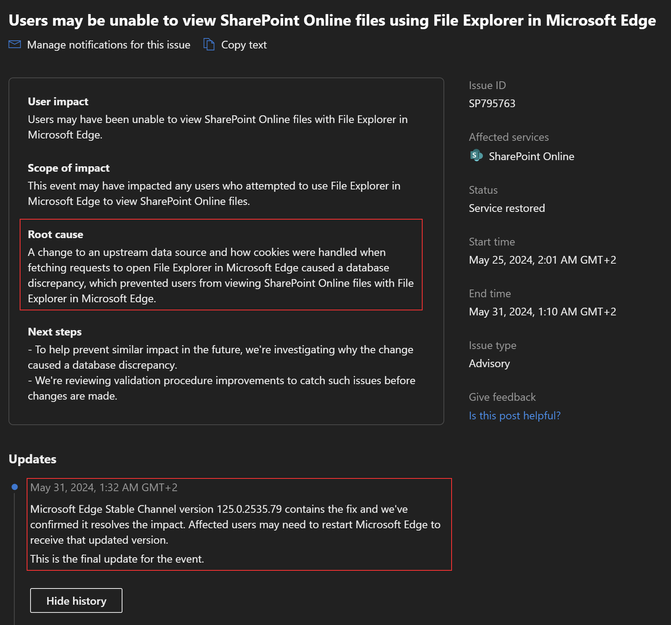The image size is (671, 625).
Task: Click the 'Advisory' issue type value
Action: pyautogui.click(x=489, y=364)
